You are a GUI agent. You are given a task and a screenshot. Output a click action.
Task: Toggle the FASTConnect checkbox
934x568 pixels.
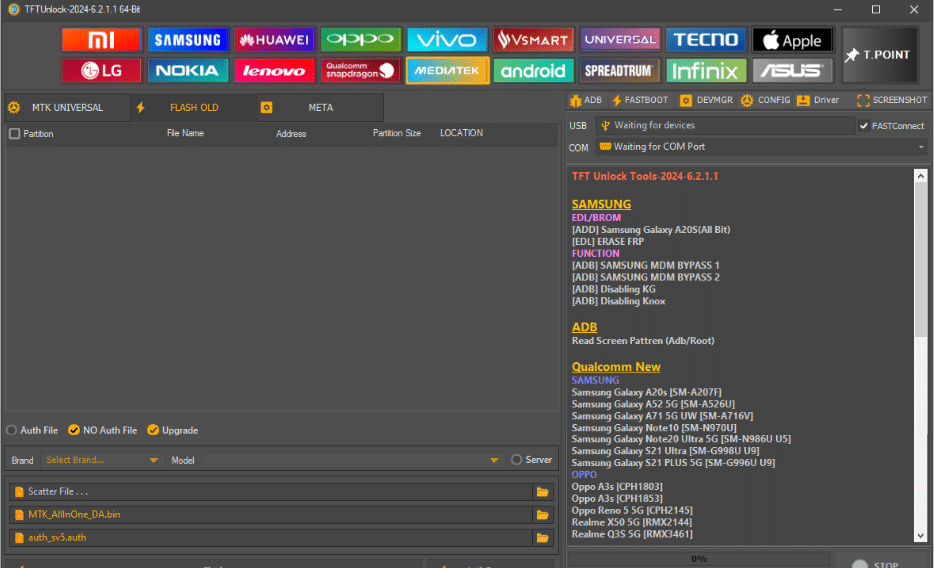pos(864,126)
